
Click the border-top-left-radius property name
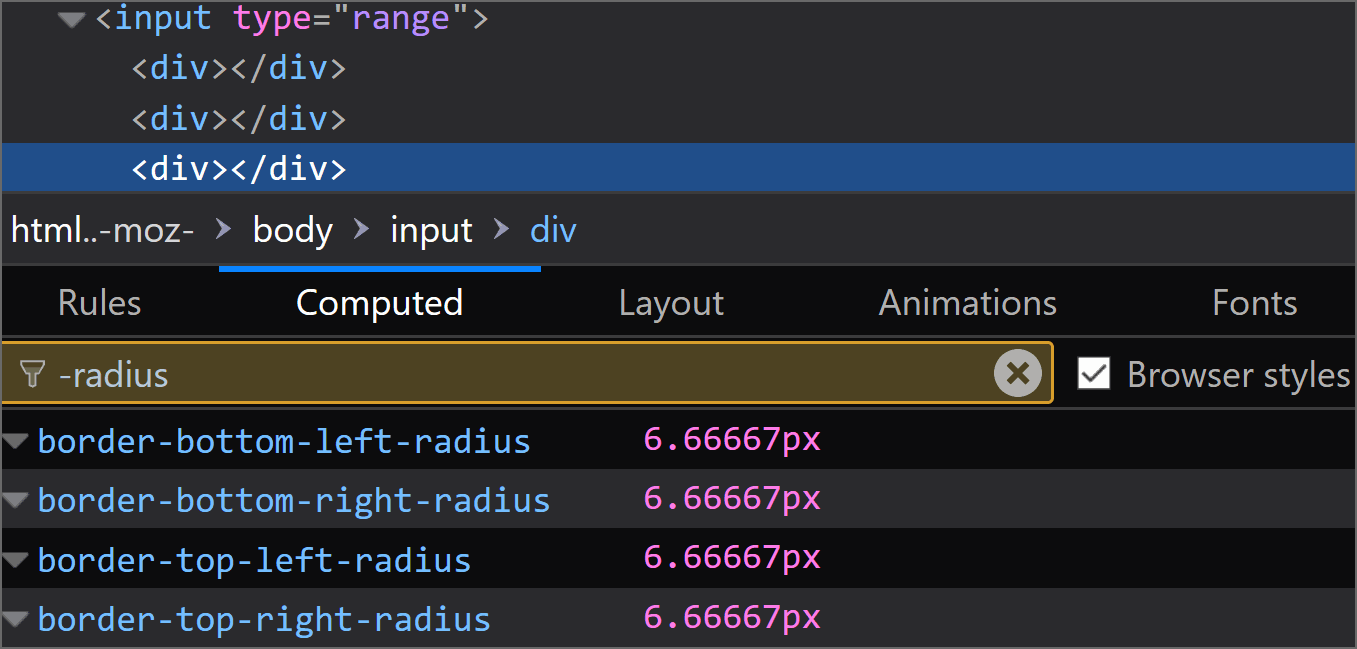pos(254,560)
